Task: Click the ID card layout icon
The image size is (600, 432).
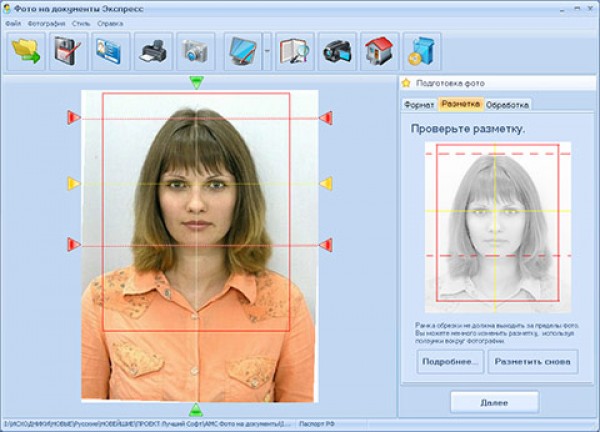Action: click(111, 50)
